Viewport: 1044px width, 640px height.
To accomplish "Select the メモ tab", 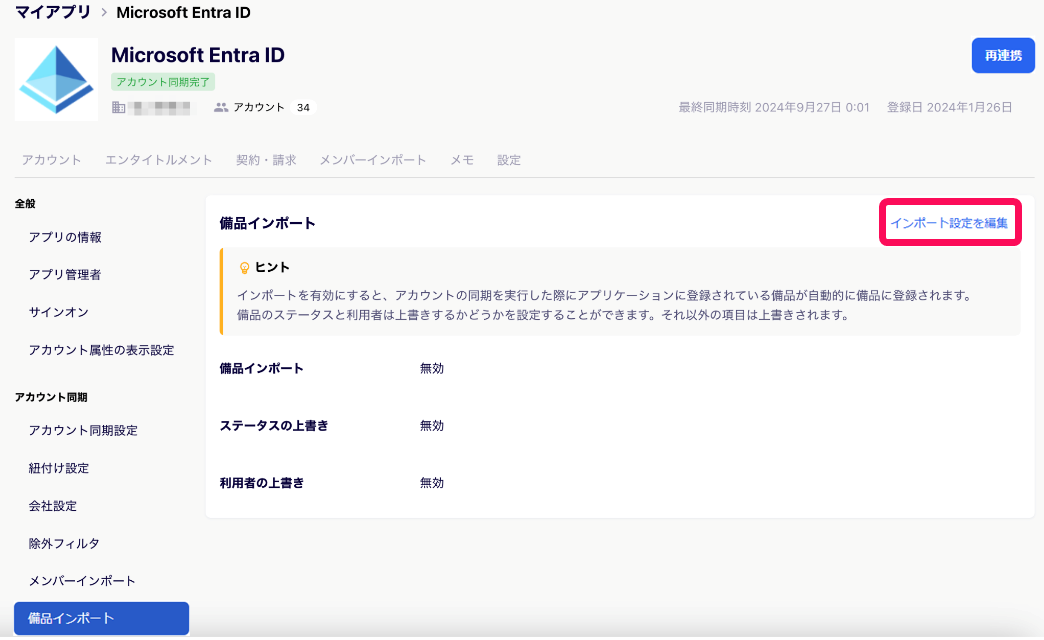I will pos(461,160).
